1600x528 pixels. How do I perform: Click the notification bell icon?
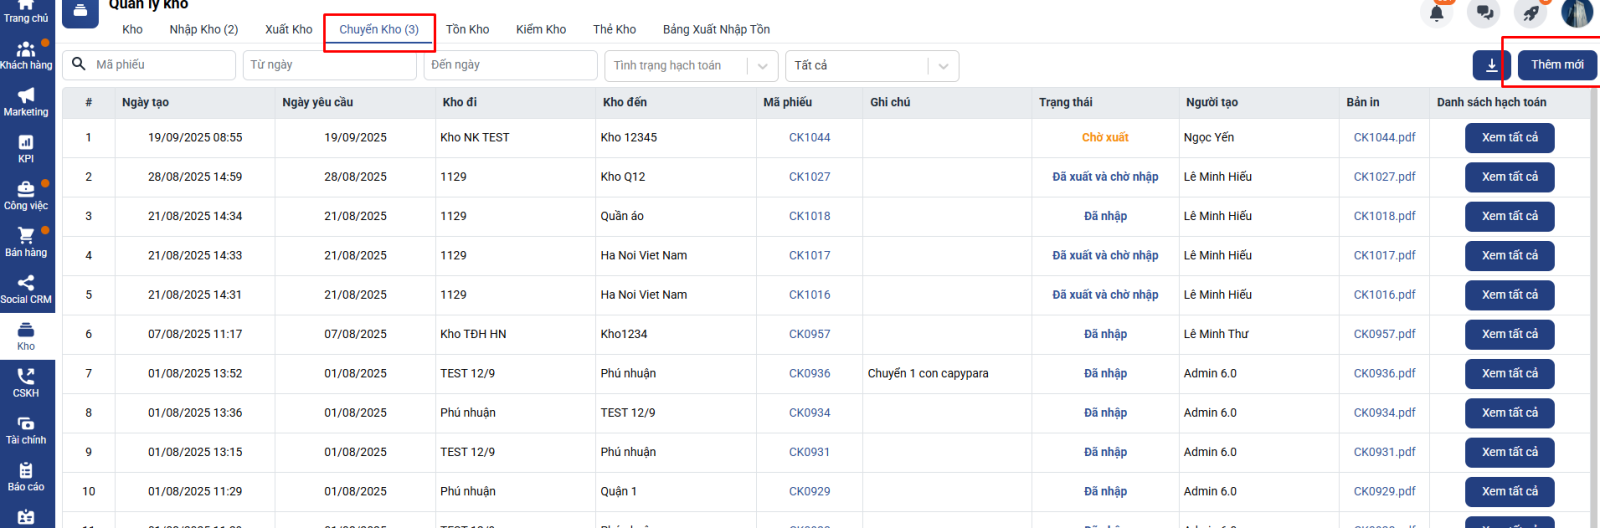pyautogui.click(x=1437, y=13)
